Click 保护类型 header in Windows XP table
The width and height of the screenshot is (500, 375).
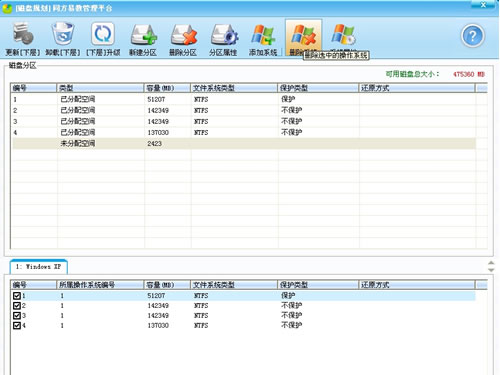tap(318, 285)
